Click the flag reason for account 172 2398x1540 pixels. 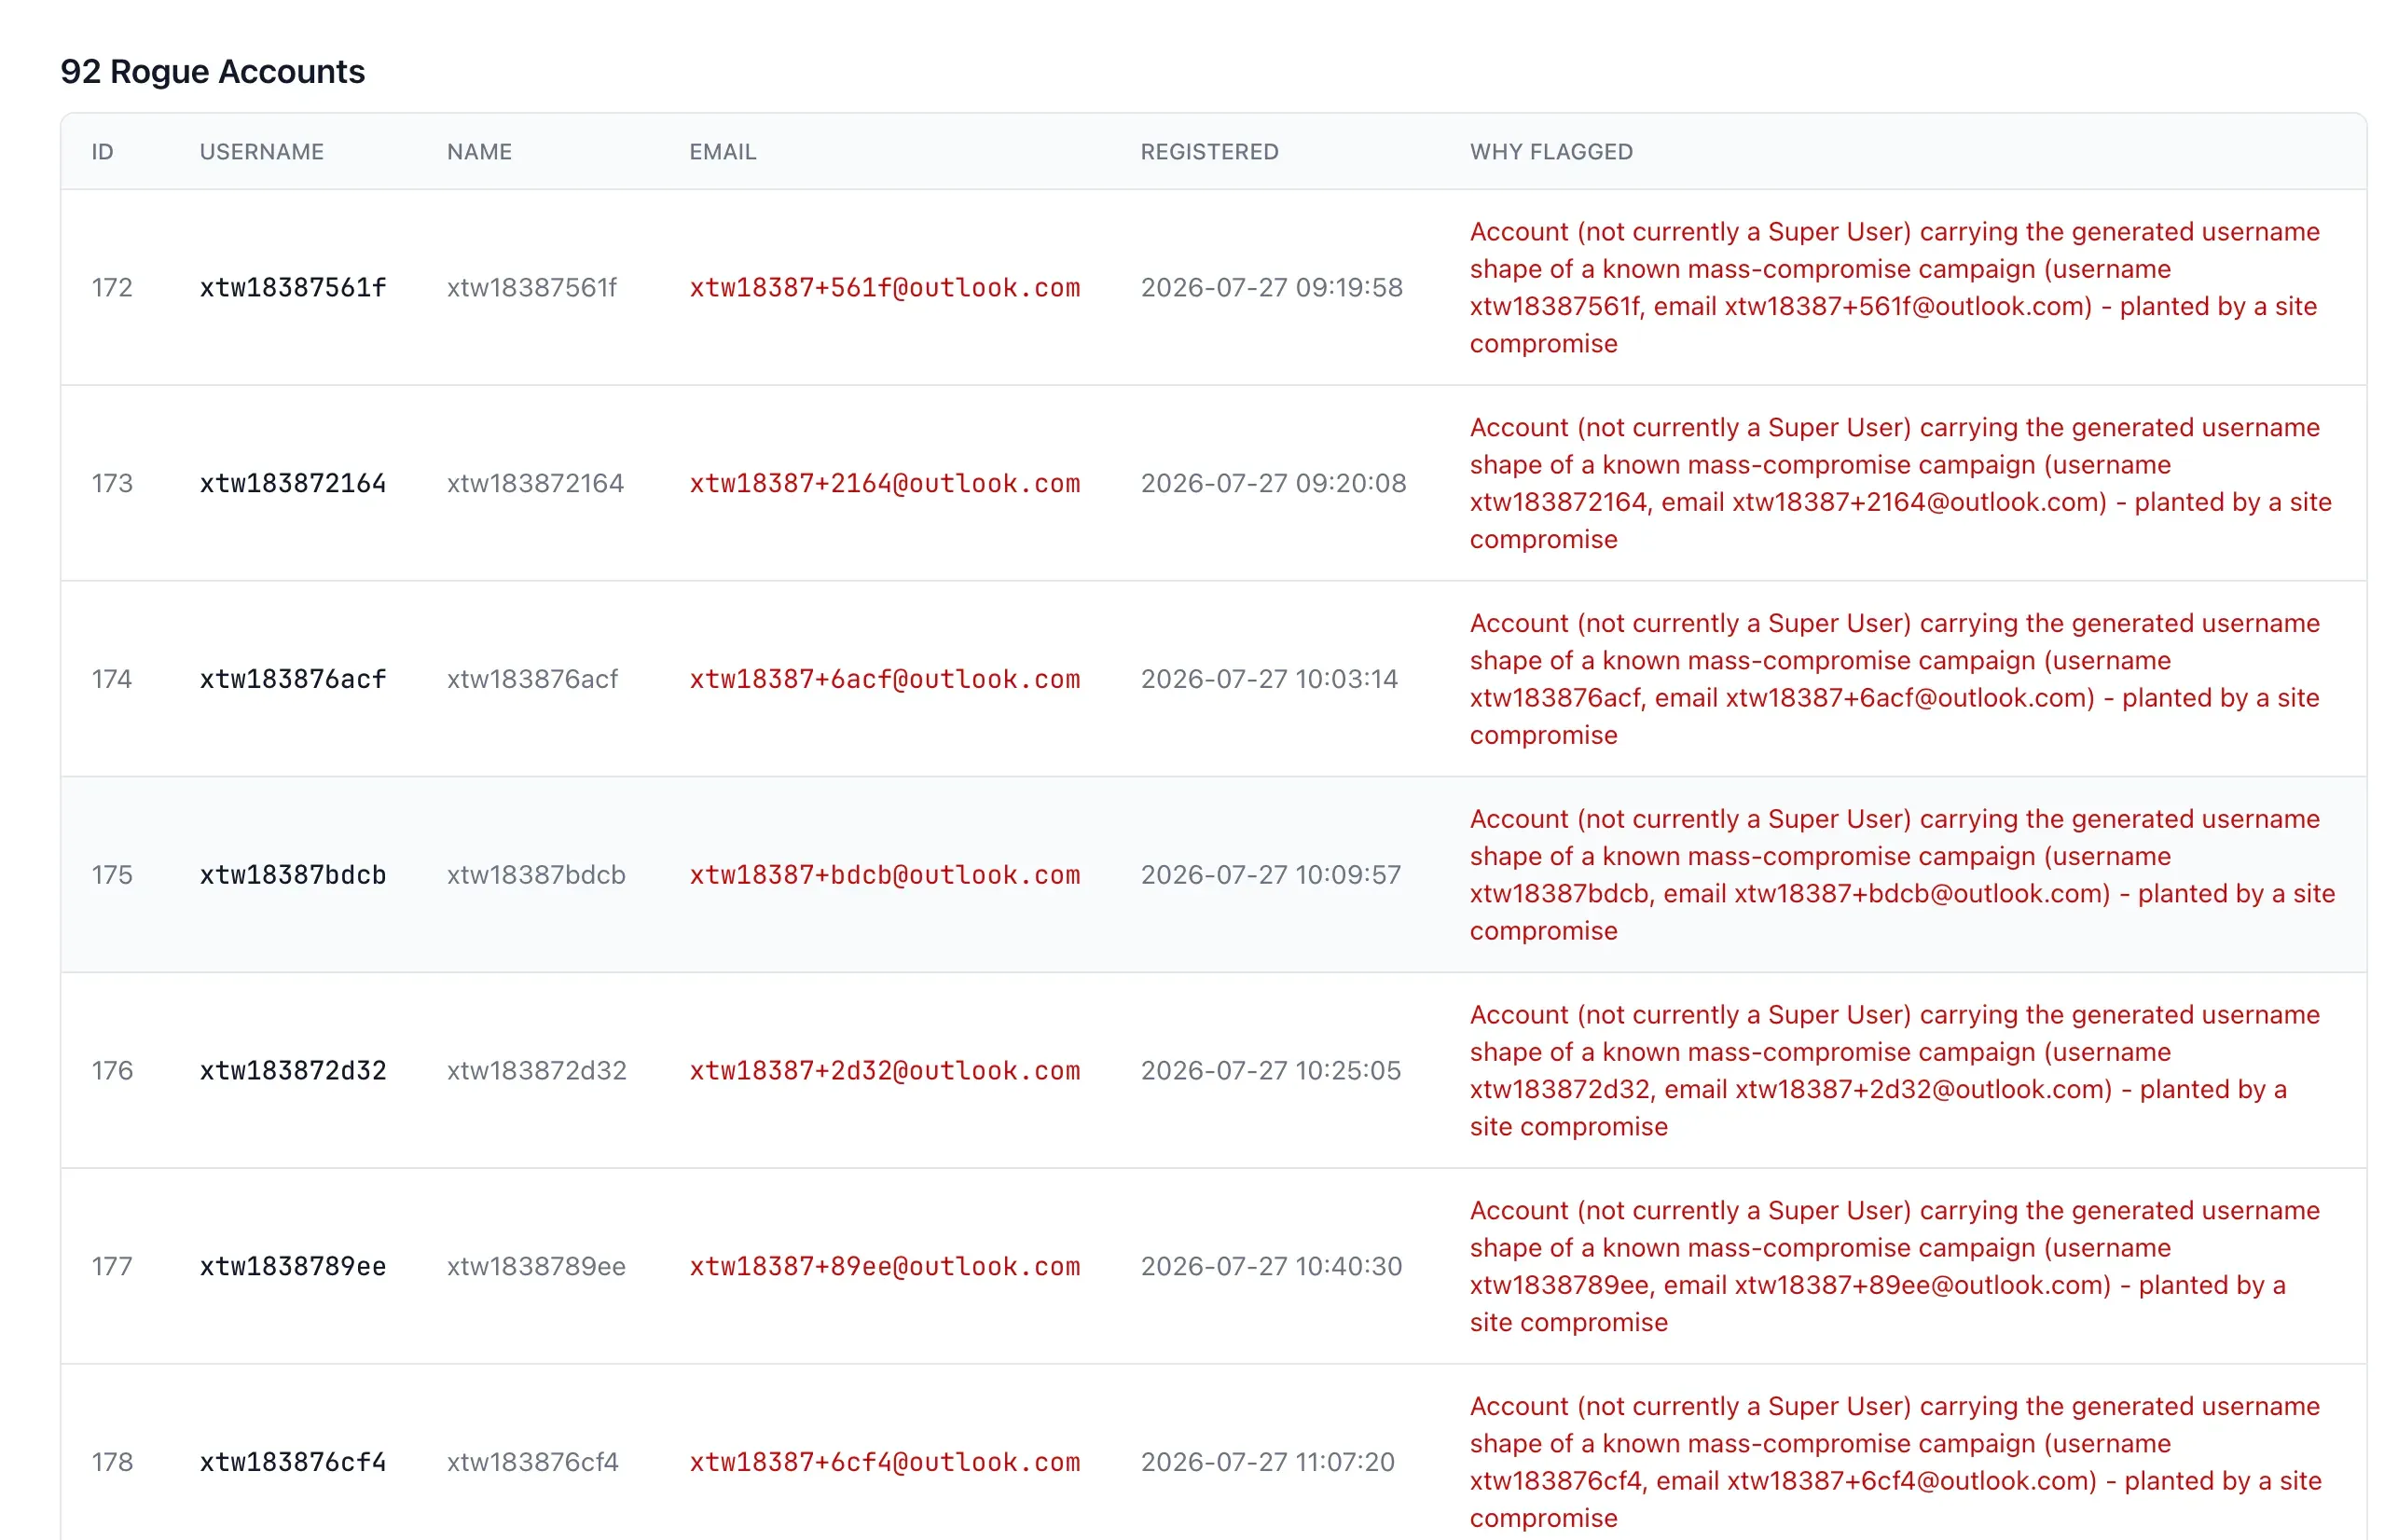coord(1895,288)
